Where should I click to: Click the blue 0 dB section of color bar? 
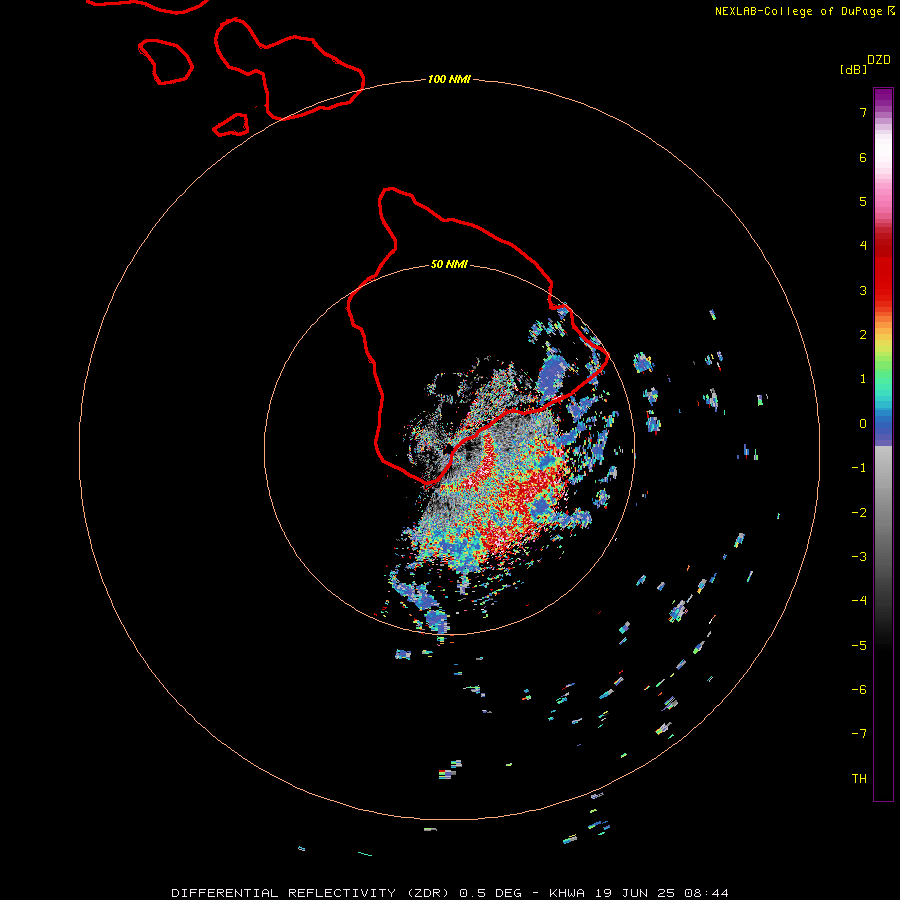point(883,424)
